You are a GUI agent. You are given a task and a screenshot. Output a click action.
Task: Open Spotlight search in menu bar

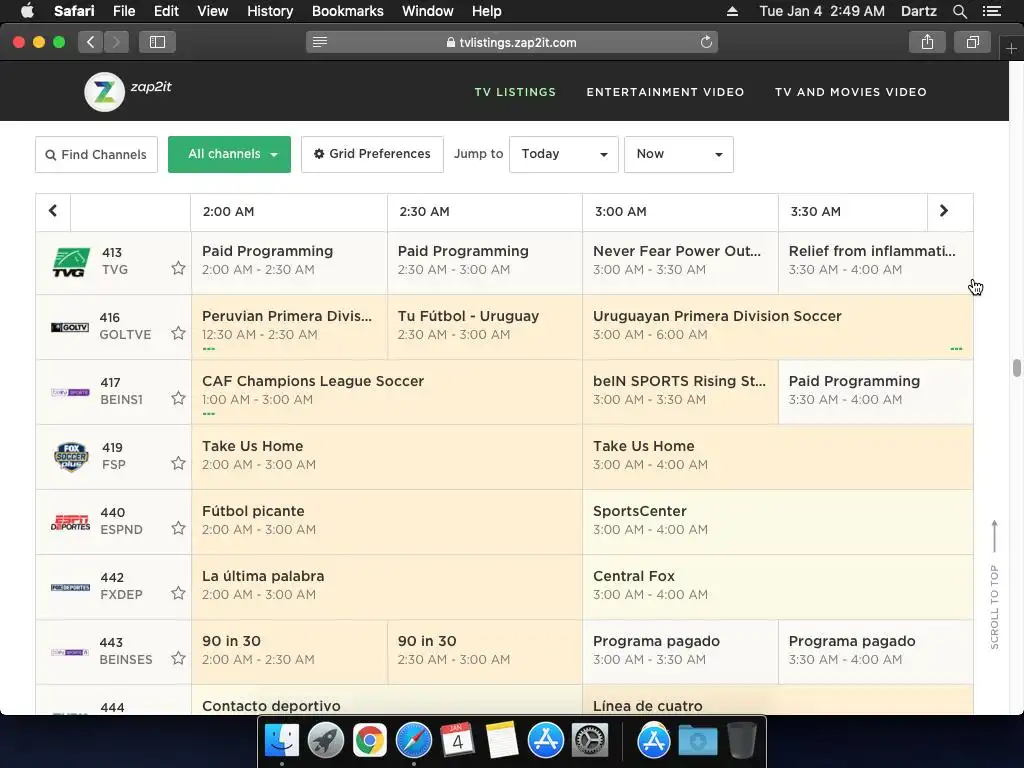[x=959, y=11]
